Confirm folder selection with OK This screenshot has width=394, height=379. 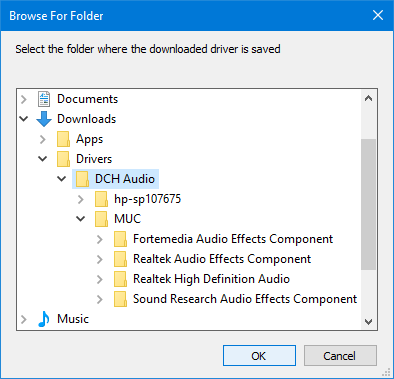pos(259,356)
